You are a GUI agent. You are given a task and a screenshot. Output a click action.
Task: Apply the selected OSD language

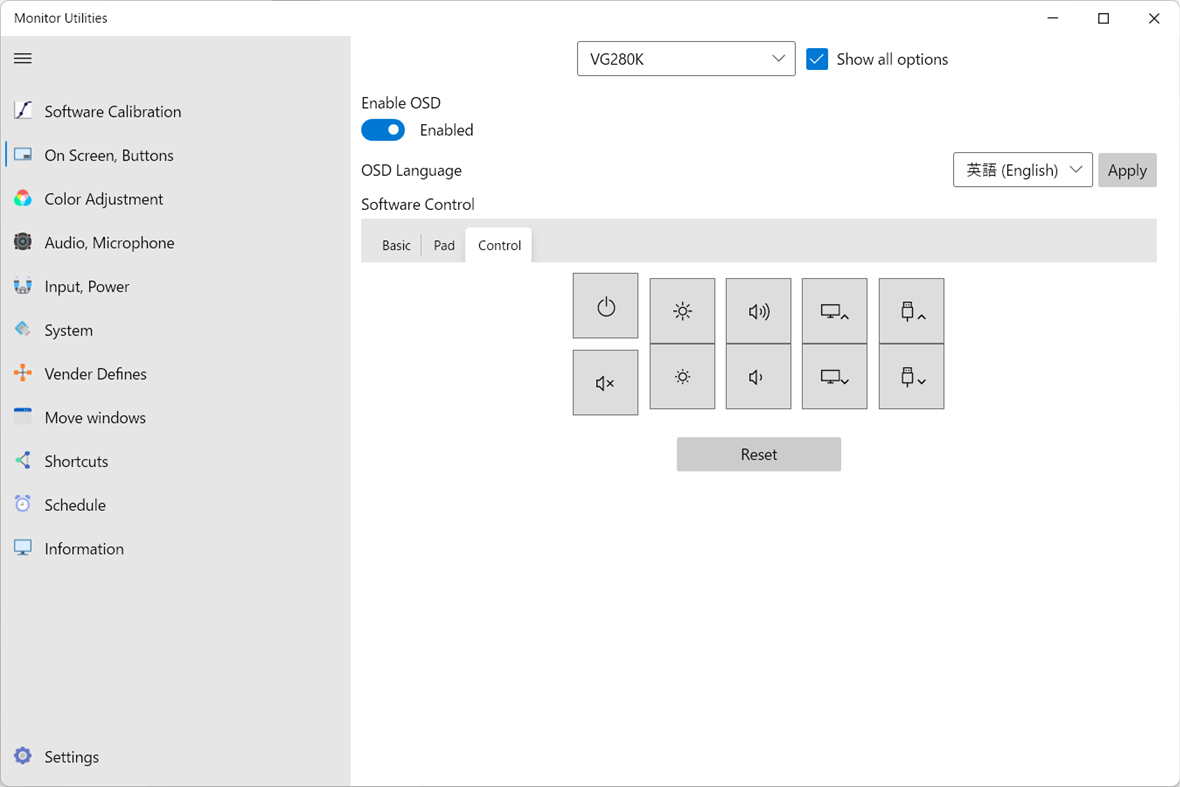click(1127, 169)
